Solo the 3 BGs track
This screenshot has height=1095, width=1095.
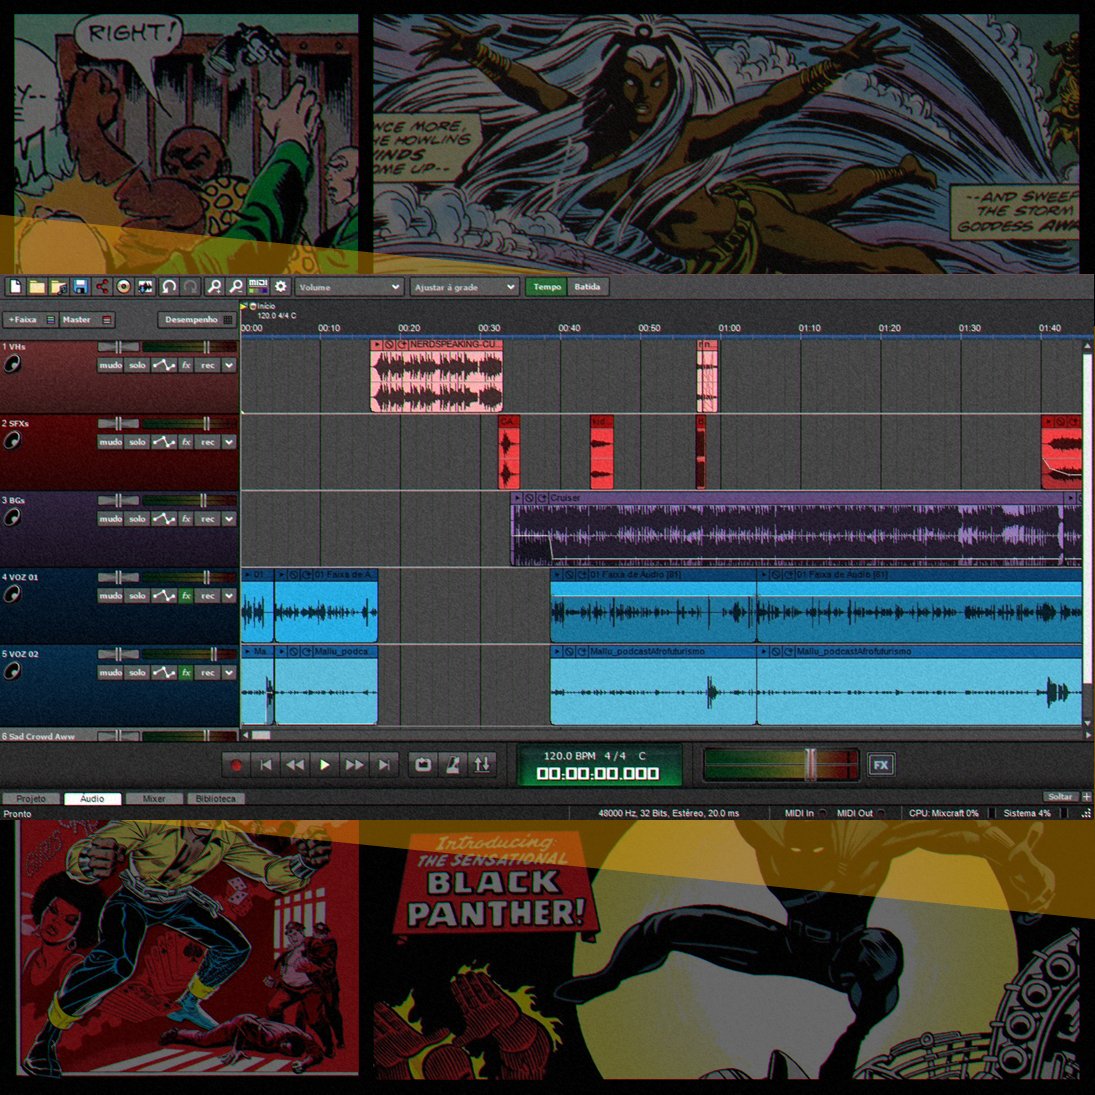tap(138, 519)
